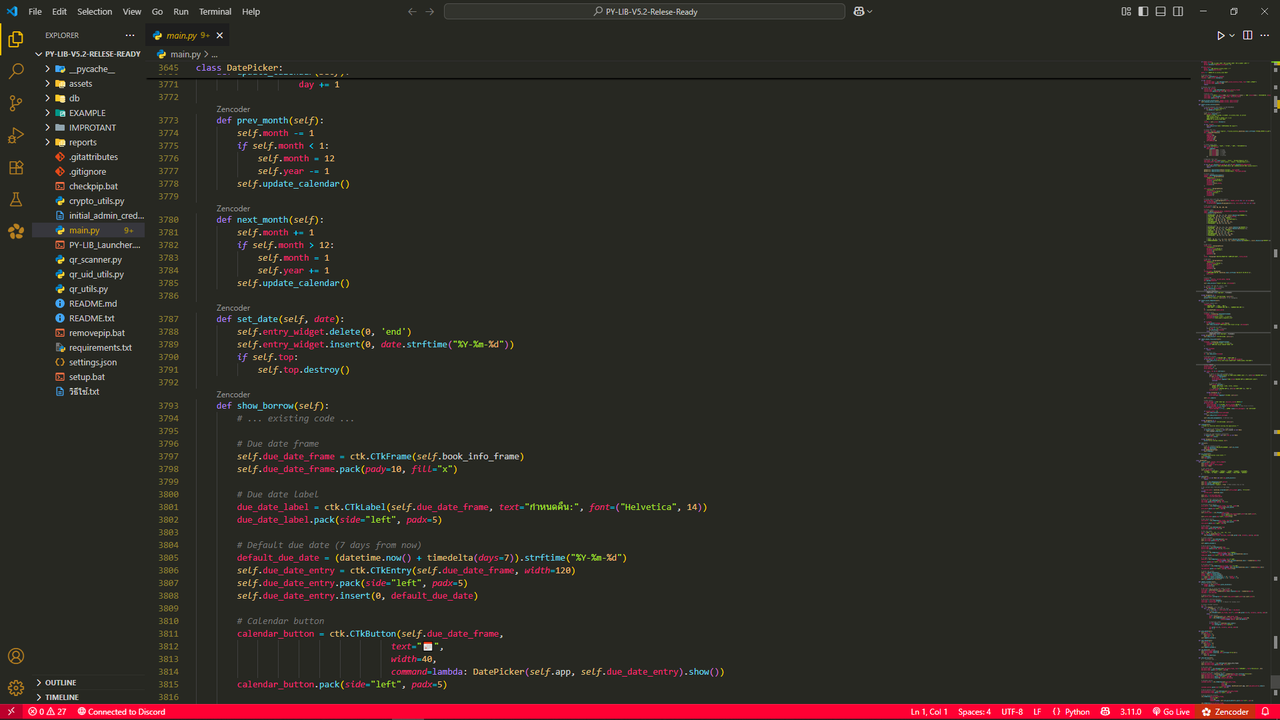This screenshot has width=1280, height=720.
Task: Open the Run and Debug panel
Action: click(15, 135)
